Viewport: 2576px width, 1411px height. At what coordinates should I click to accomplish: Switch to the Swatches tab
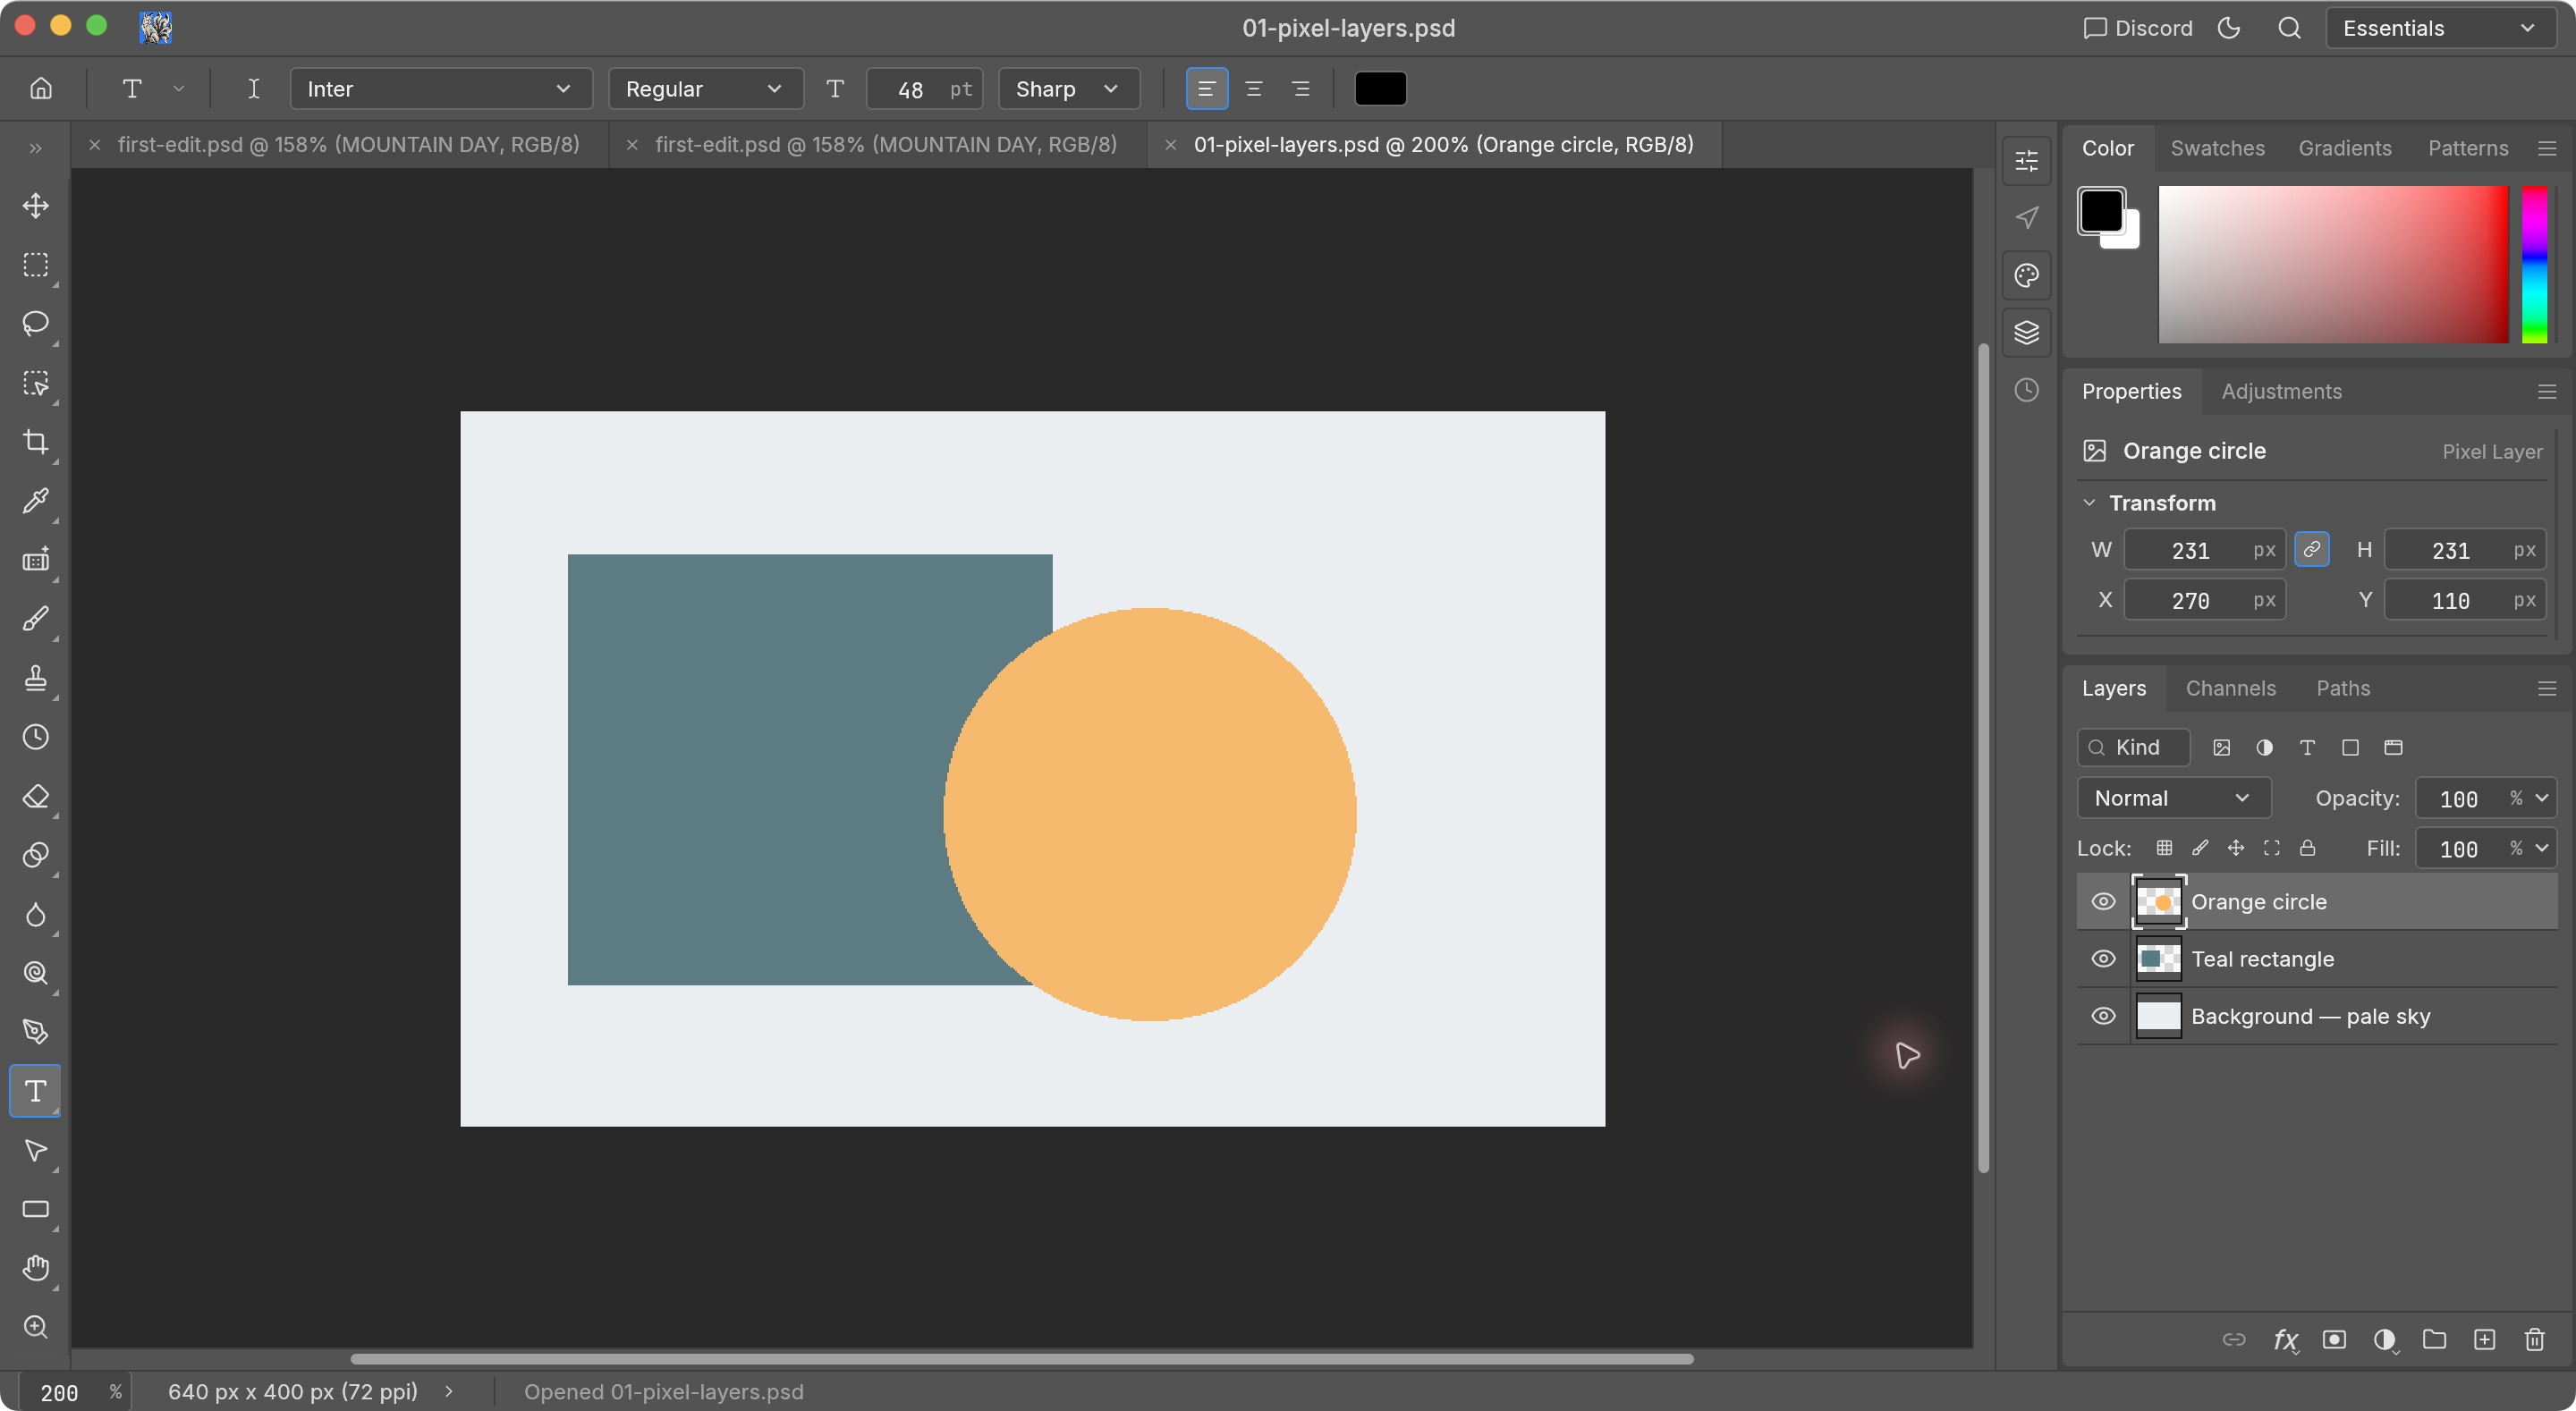tap(2217, 148)
